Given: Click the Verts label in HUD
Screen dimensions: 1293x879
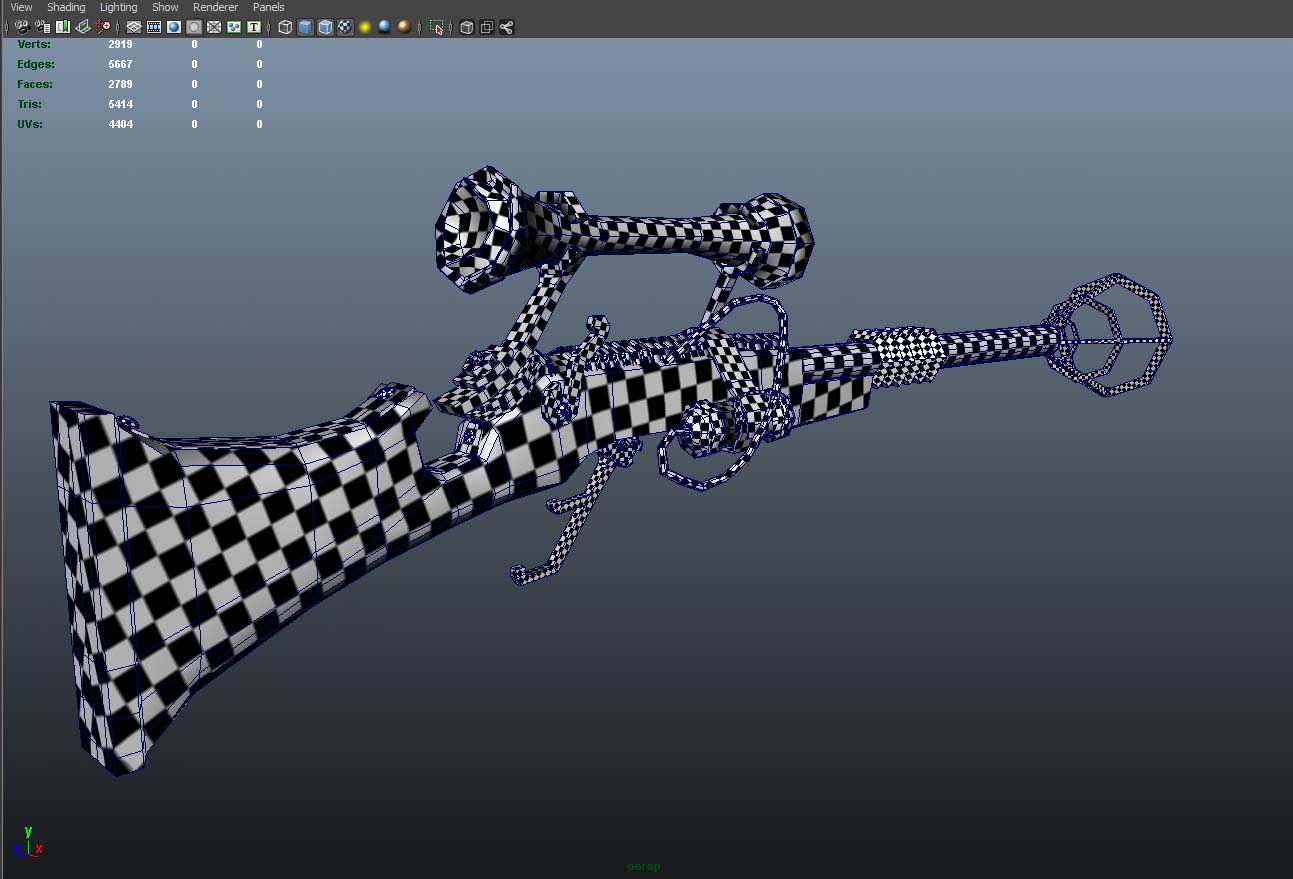Looking at the screenshot, I should [x=34, y=44].
